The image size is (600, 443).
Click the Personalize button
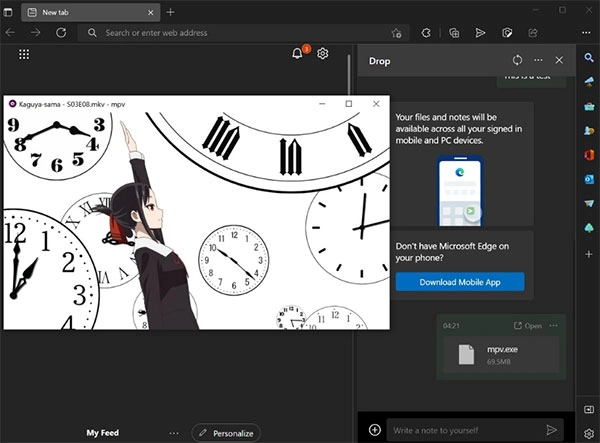point(225,433)
